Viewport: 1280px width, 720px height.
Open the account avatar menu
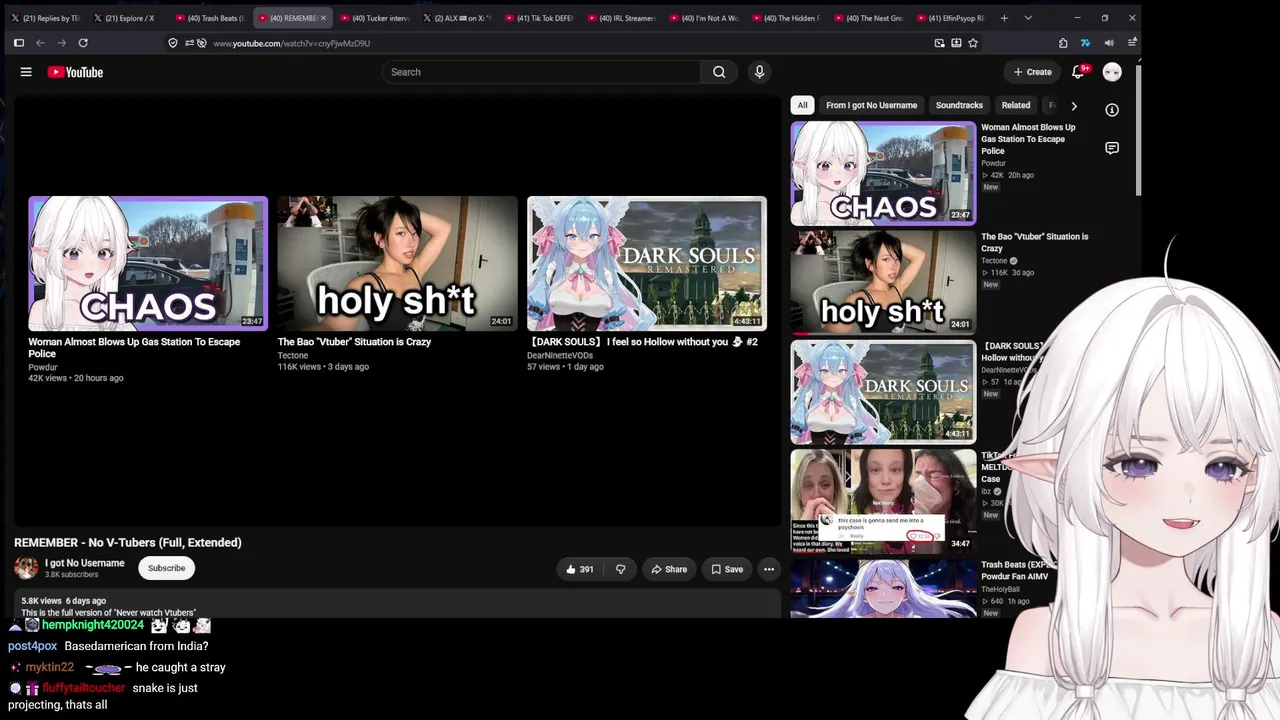pyautogui.click(x=1112, y=72)
